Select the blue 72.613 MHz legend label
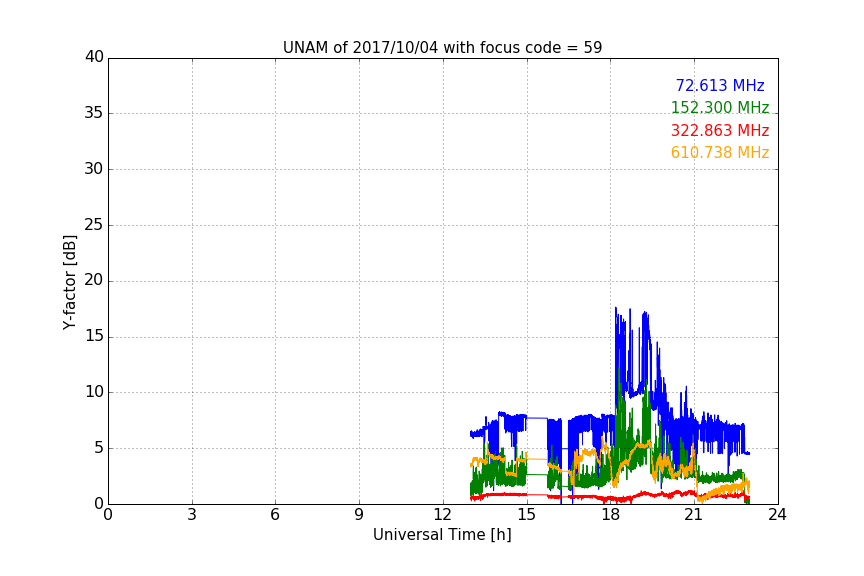This screenshot has width=864, height=576. 720,85
